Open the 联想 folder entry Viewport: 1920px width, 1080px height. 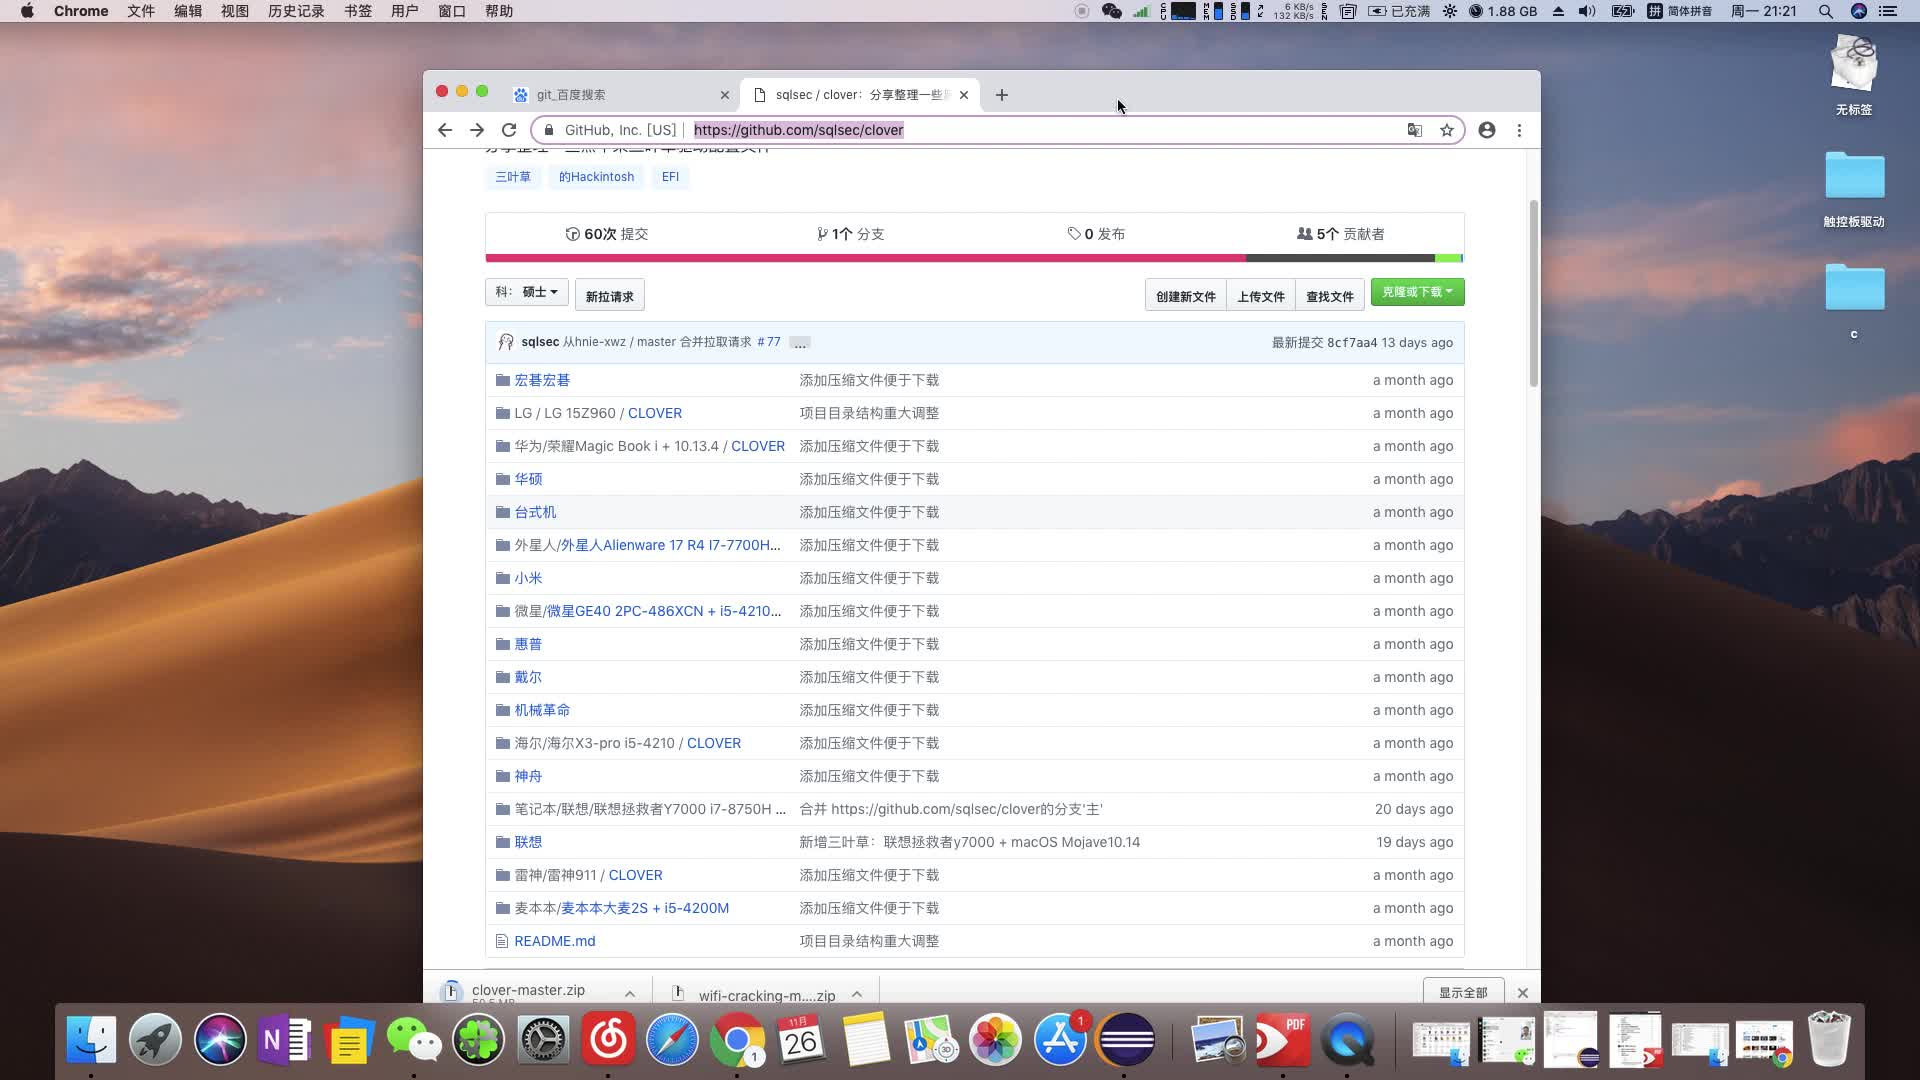tap(527, 841)
